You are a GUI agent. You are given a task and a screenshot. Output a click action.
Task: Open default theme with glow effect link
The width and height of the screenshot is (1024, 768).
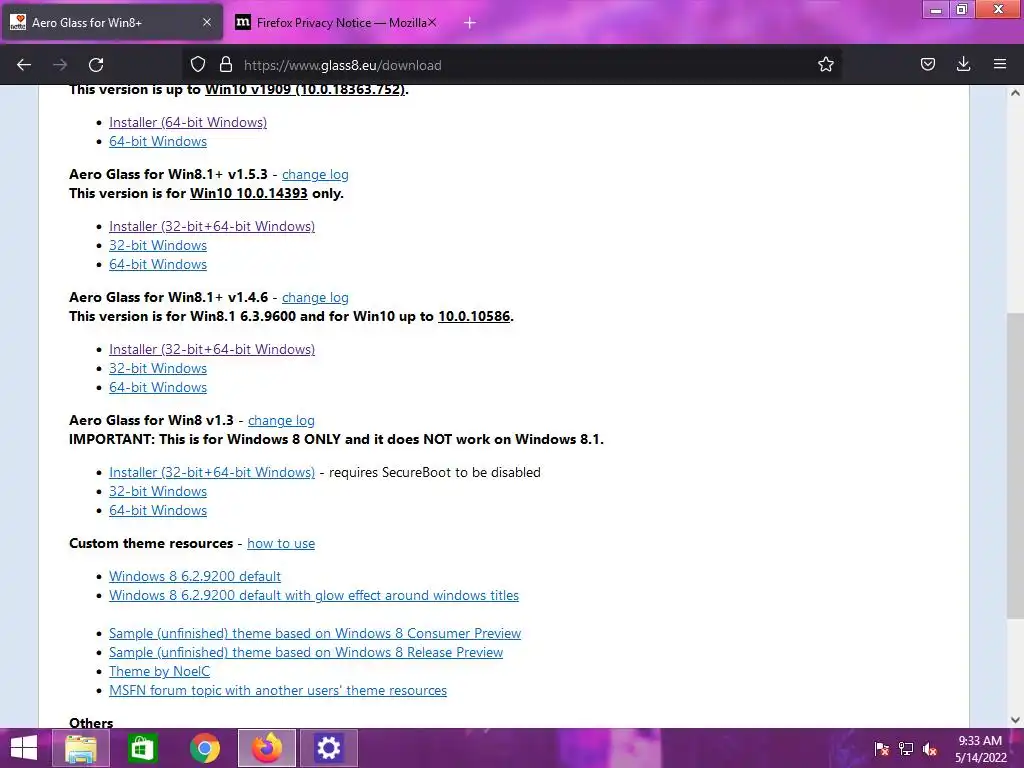(x=313, y=594)
